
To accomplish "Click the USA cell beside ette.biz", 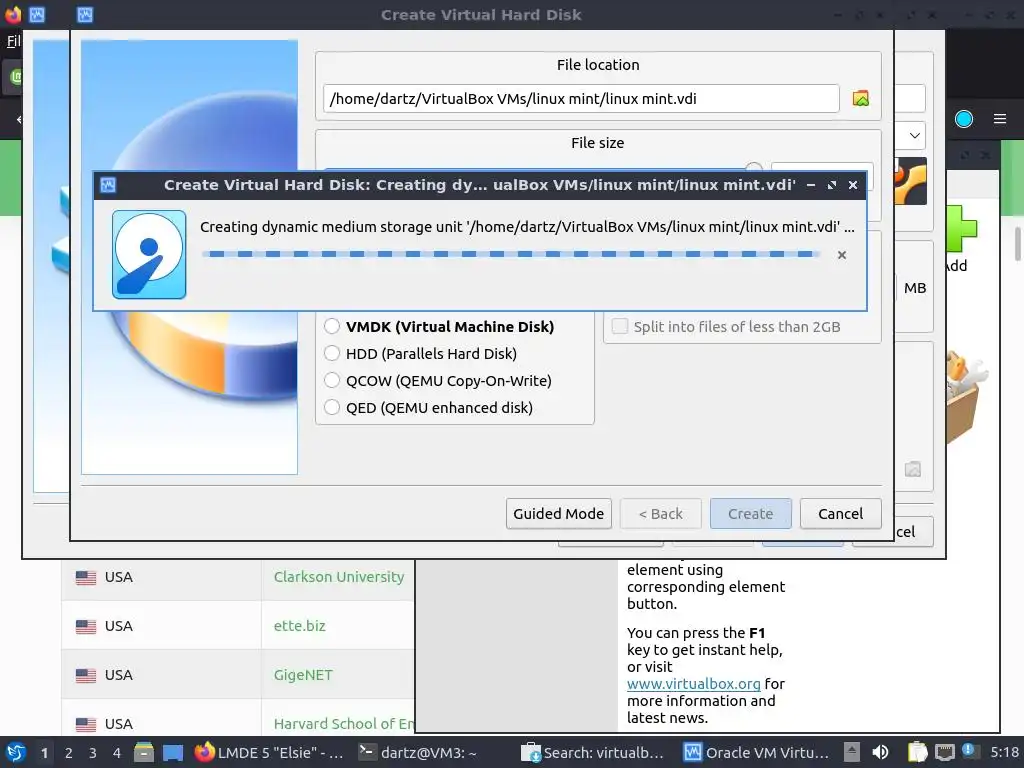I will (x=161, y=626).
